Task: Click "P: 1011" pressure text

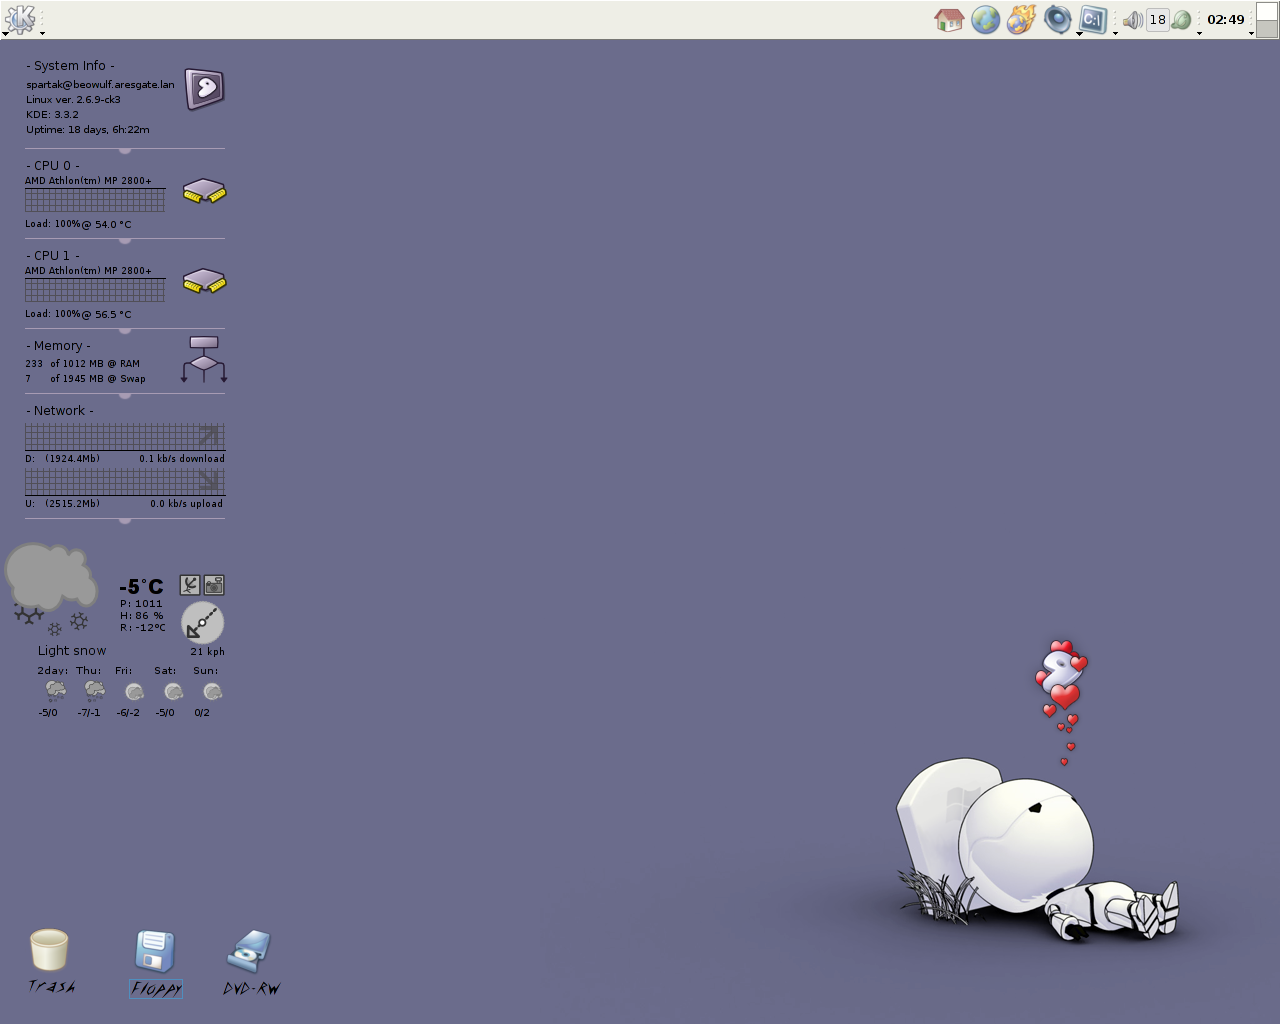Action: click(141, 604)
